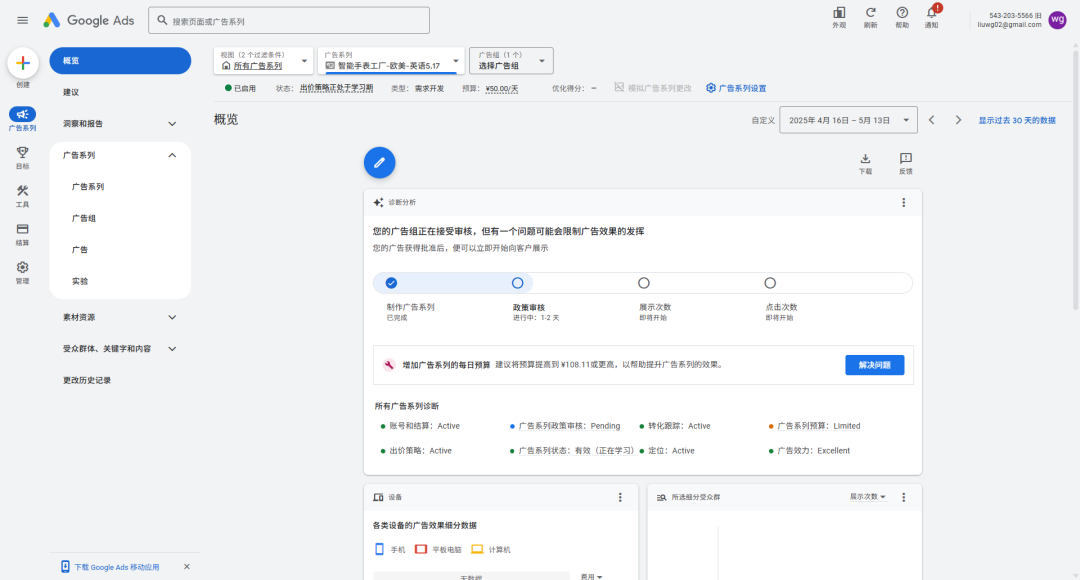Open the help question mark icon
This screenshot has width=1080, height=580.
coord(901,13)
